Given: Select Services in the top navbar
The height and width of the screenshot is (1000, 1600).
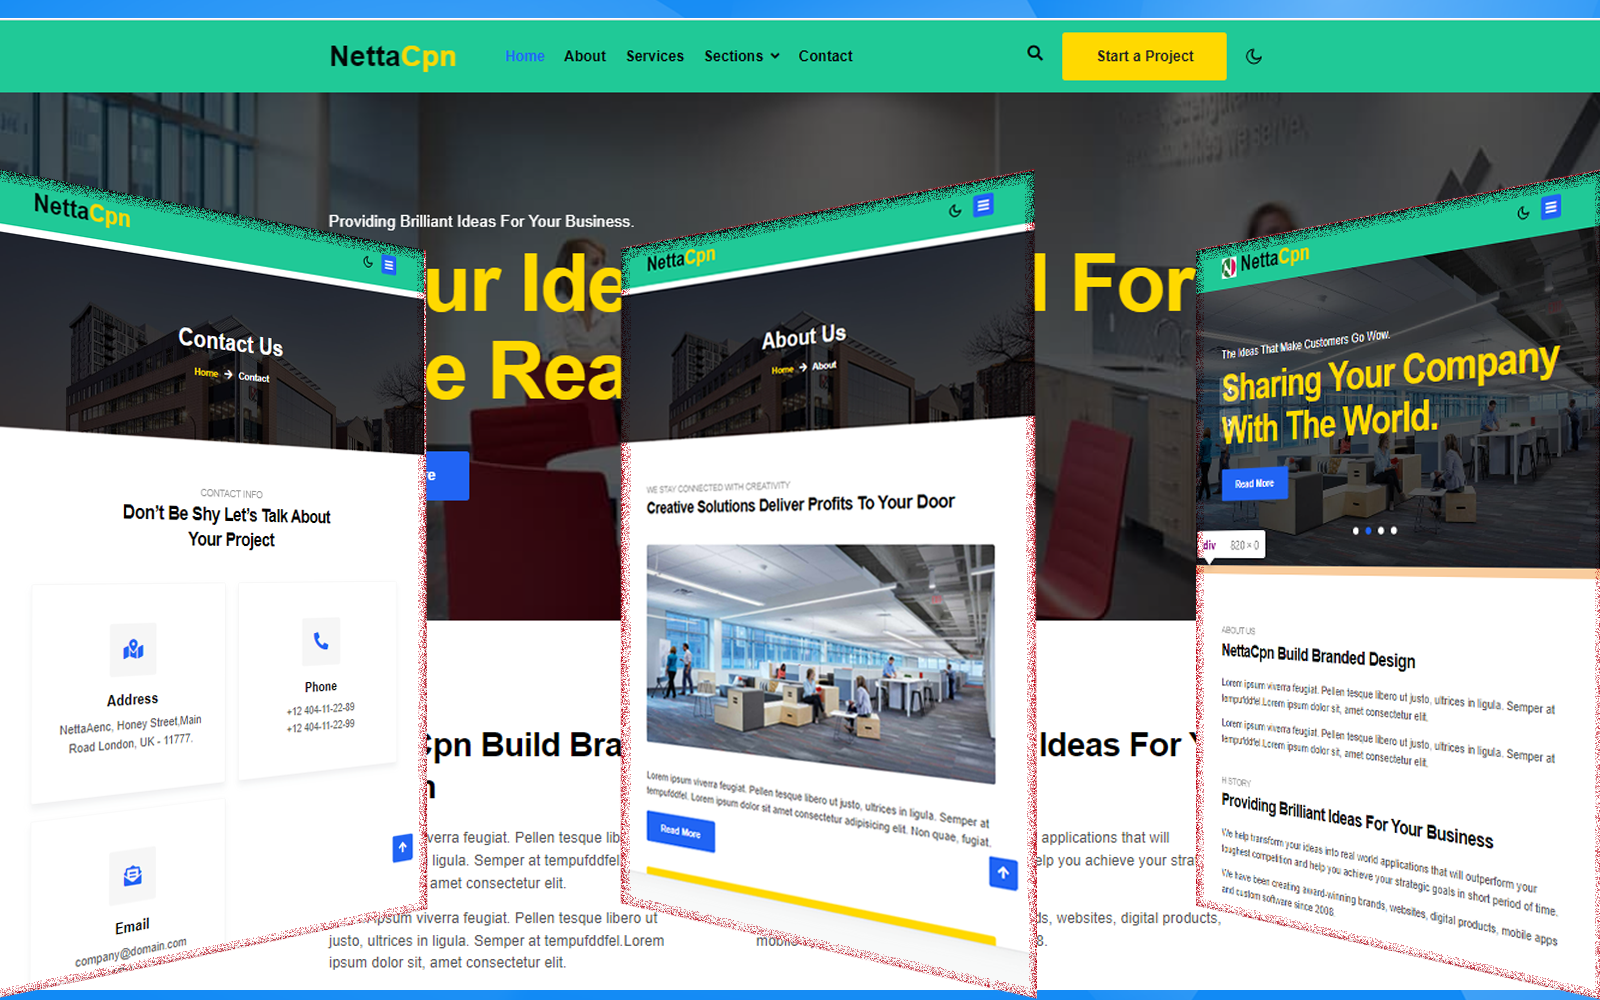Looking at the screenshot, I should pyautogui.click(x=655, y=56).
